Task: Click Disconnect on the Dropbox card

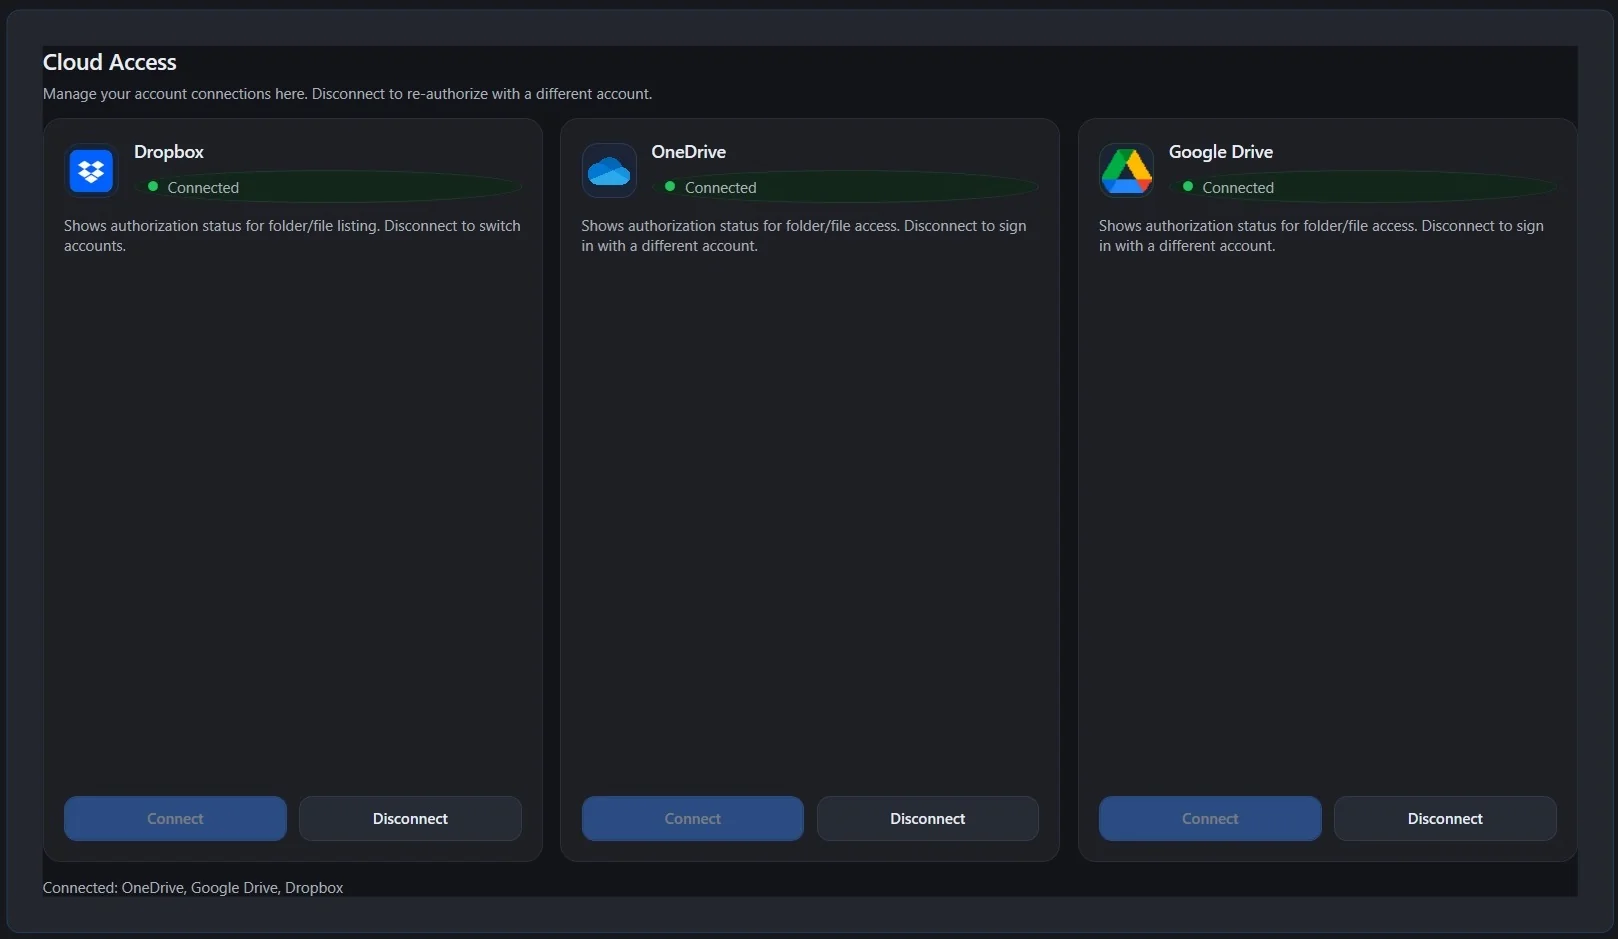Action: (x=410, y=818)
